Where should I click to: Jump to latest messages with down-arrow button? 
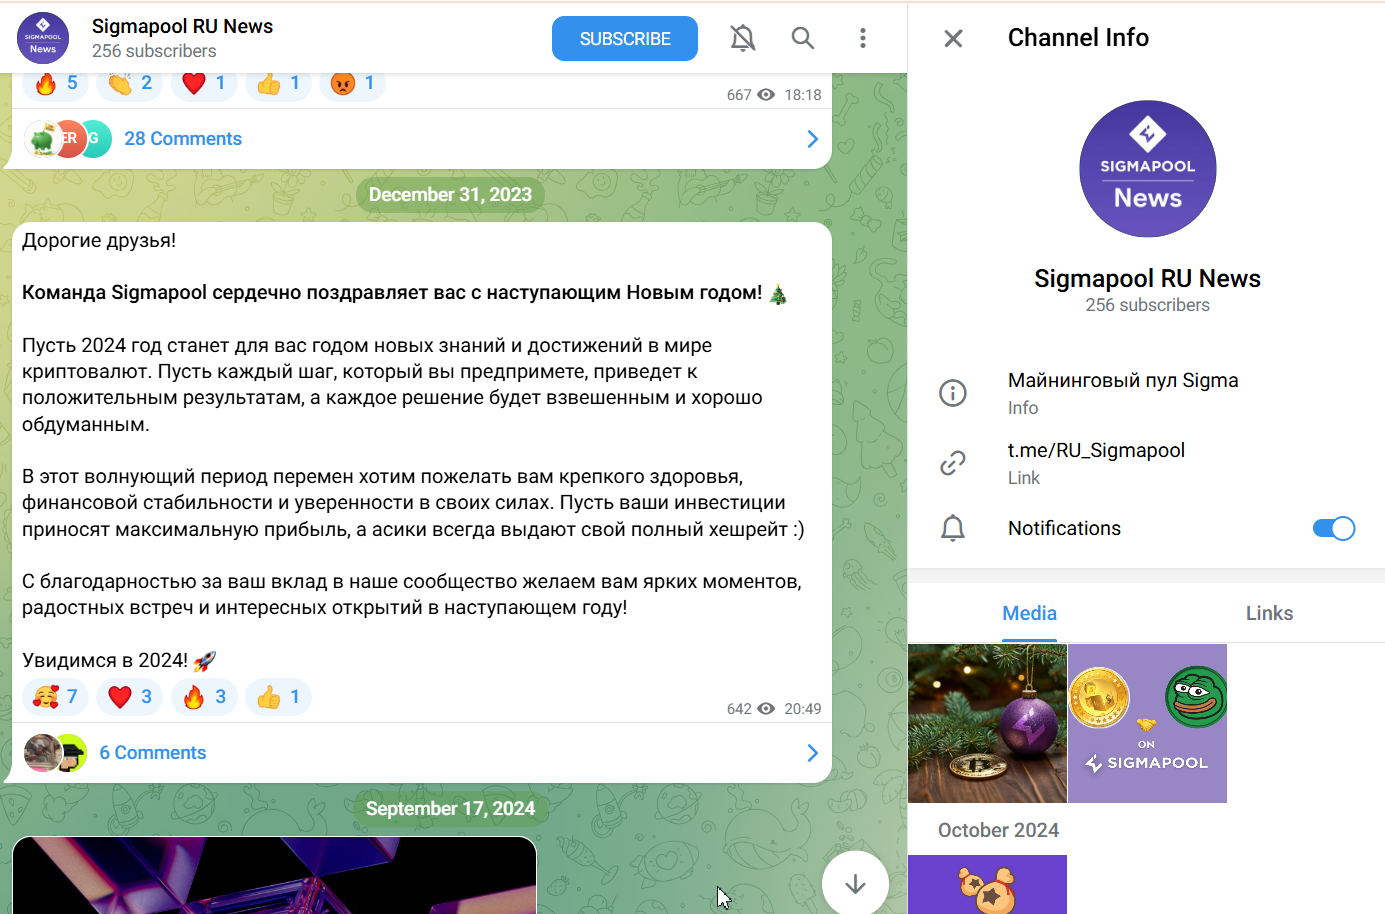[x=855, y=884]
